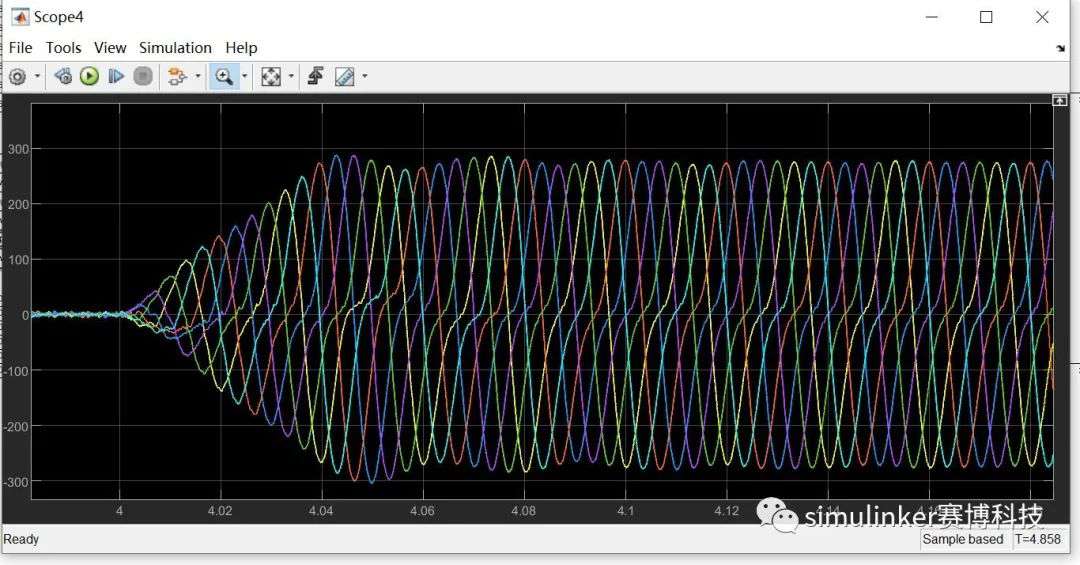The image size is (1080, 565).
Task: Select the Zoom magnifier tool
Action: [224, 76]
